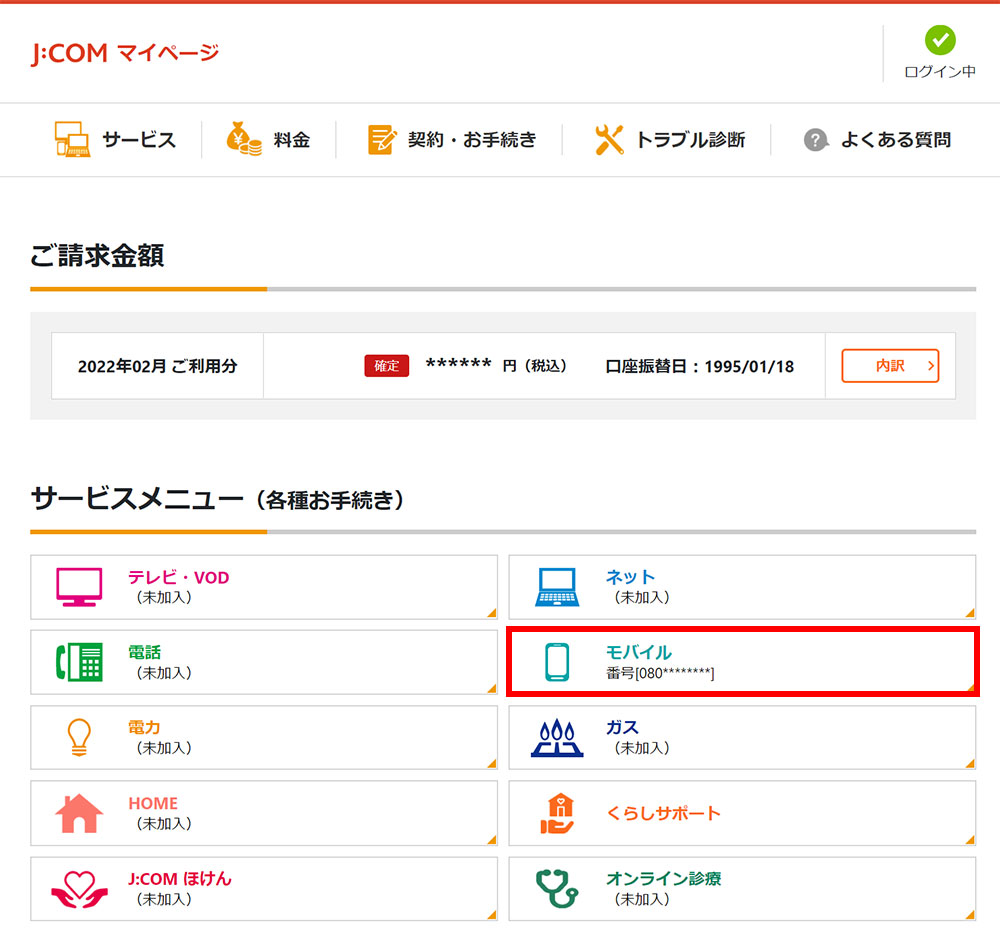The image size is (1000, 952).
Task: Click the 口座振替日：1995/01/18 text
Action: click(x=700, y=367)
